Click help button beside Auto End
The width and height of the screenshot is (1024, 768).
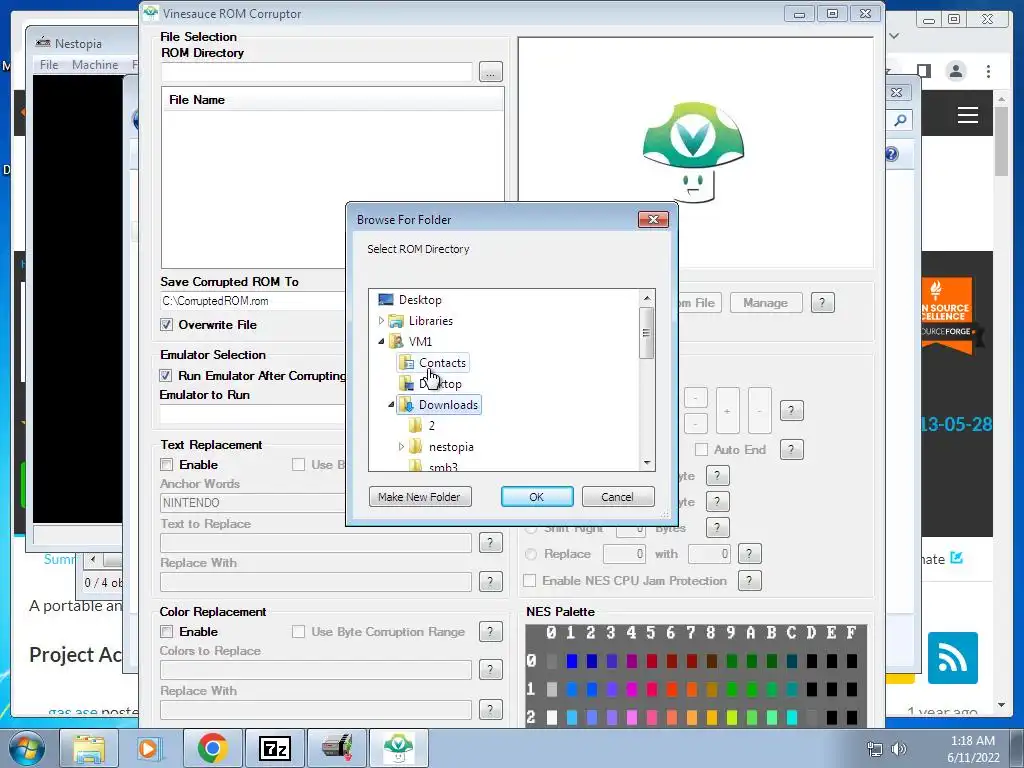click(792, 449)
